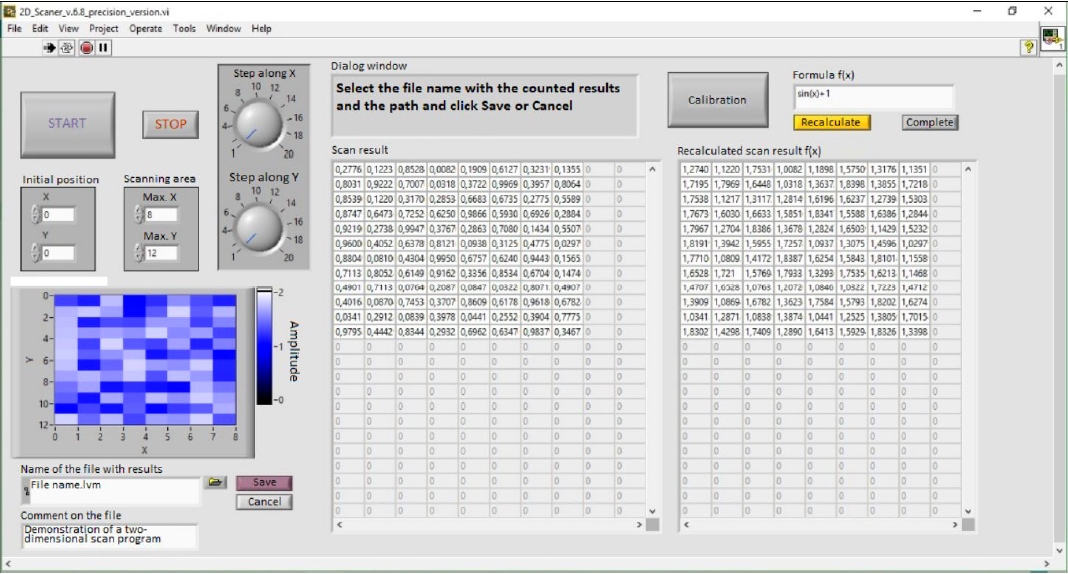The height and width of the screenshot is (574, 1068).
Task: Click the Amplitude color ramp bar
Action: coord(264,346)
